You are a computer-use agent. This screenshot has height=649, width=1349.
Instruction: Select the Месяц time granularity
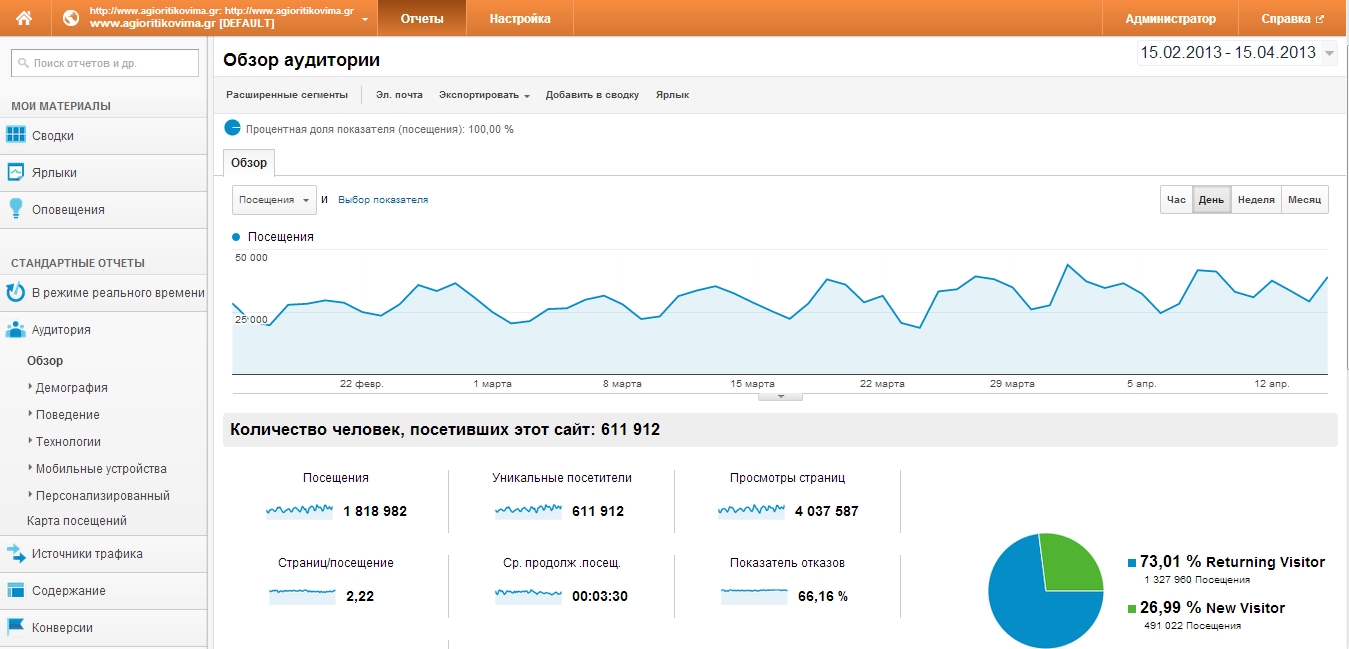pyautogui.click(x=1305, y=199)
